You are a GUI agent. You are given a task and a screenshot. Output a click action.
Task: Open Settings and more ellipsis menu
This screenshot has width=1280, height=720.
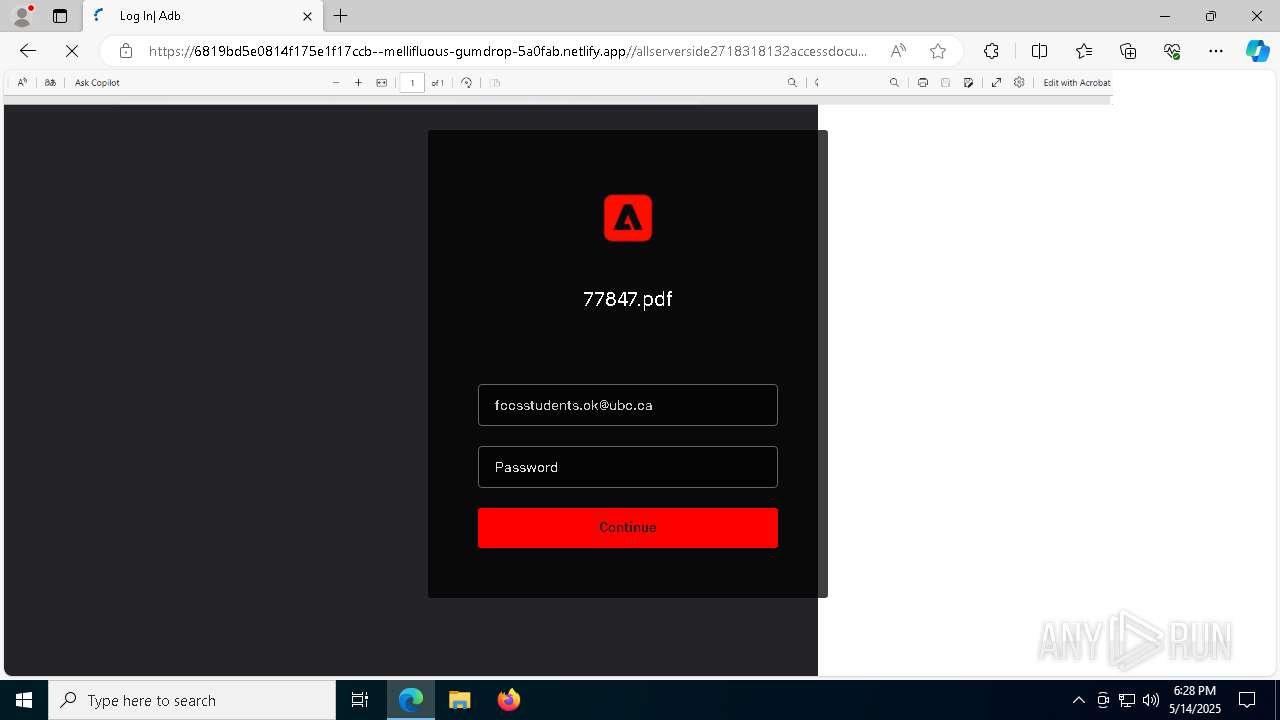tap(1216, 51)
